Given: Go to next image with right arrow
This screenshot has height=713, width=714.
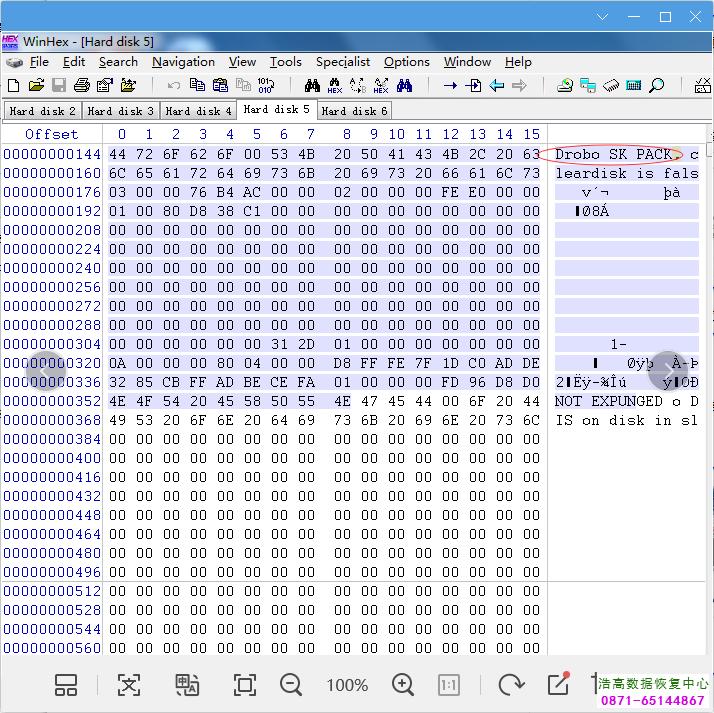Looking at the screenshot, I should coord(668,371).
